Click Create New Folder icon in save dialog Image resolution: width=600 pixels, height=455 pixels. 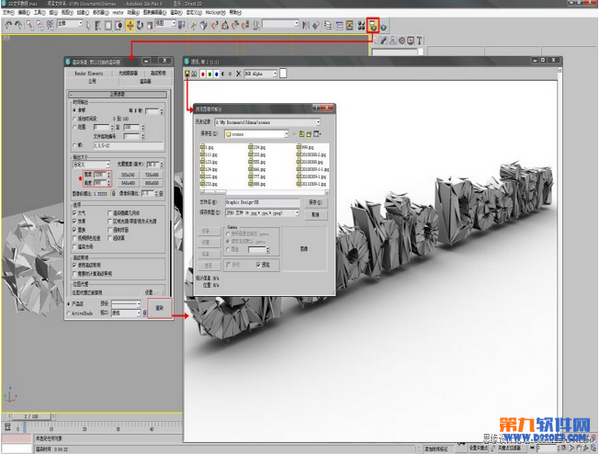tap(308, 134)
